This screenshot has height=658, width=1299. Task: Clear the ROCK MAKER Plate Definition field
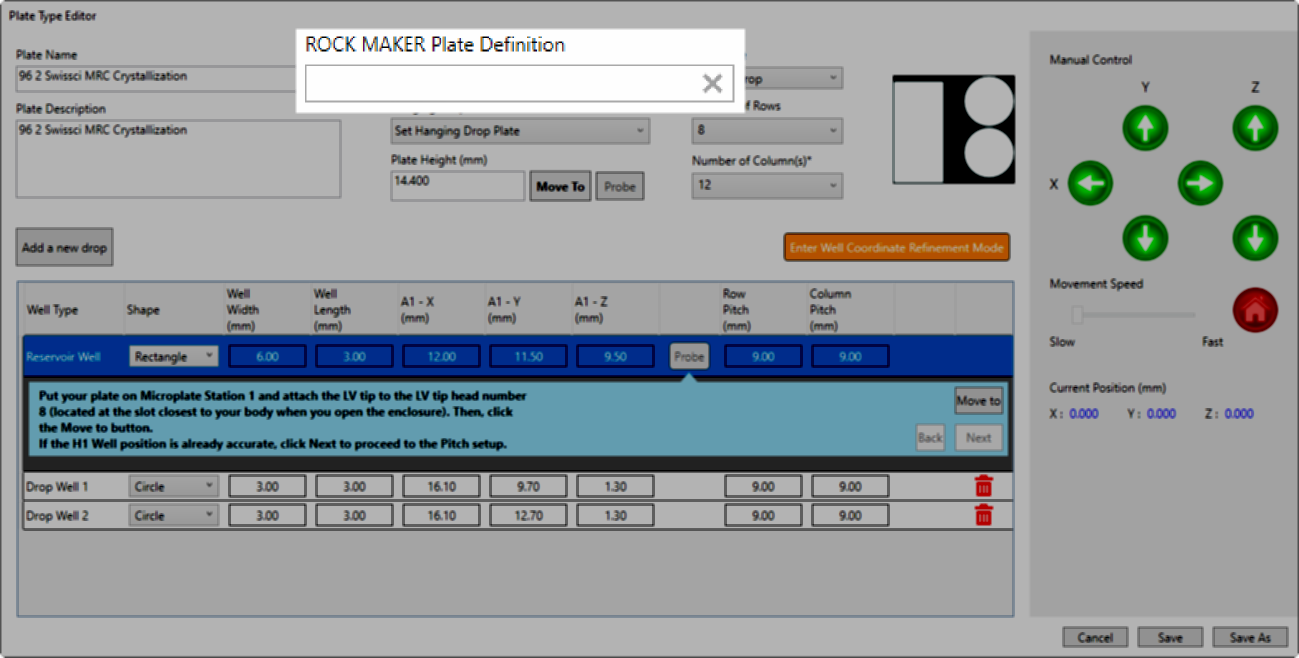pos(712,84)
